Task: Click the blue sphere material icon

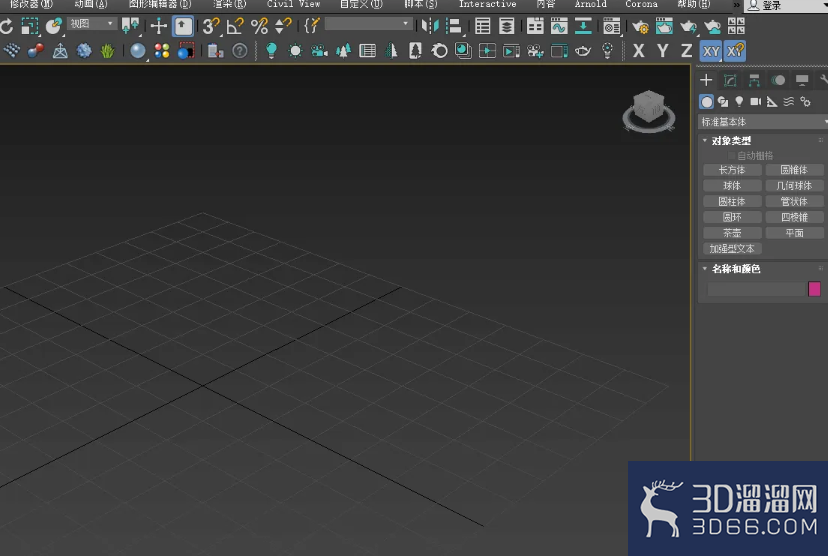Action: (137, 51)
